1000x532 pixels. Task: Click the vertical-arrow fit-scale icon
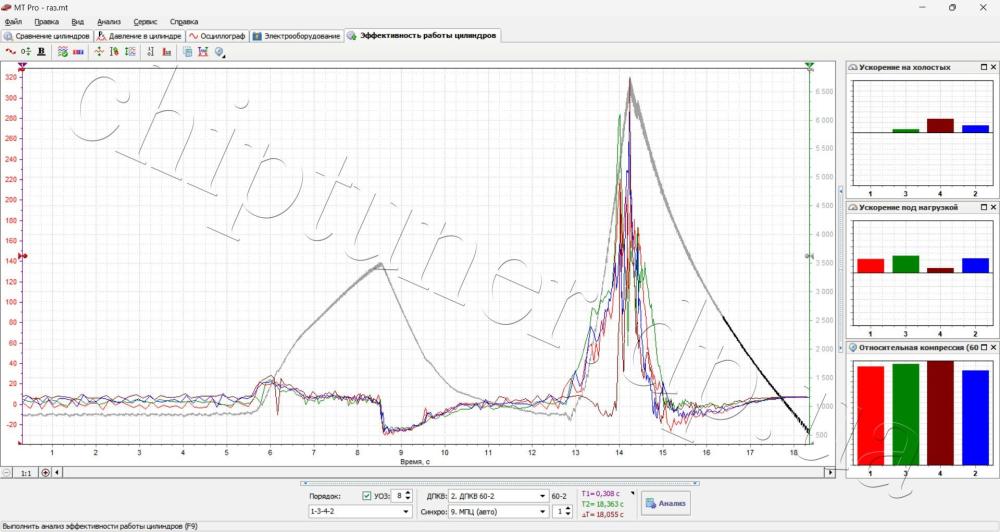pyautogui.click(x=131, y=52)
